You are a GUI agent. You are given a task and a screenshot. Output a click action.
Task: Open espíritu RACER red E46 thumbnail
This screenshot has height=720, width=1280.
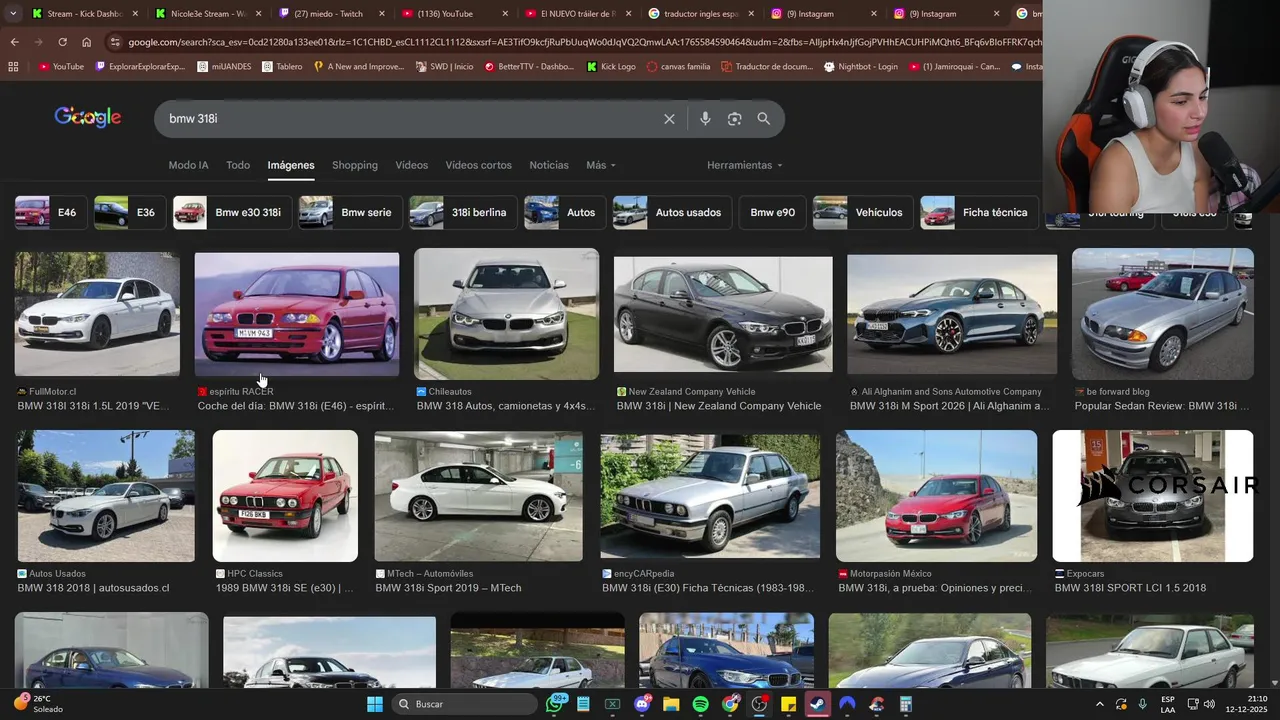(297, 314)
